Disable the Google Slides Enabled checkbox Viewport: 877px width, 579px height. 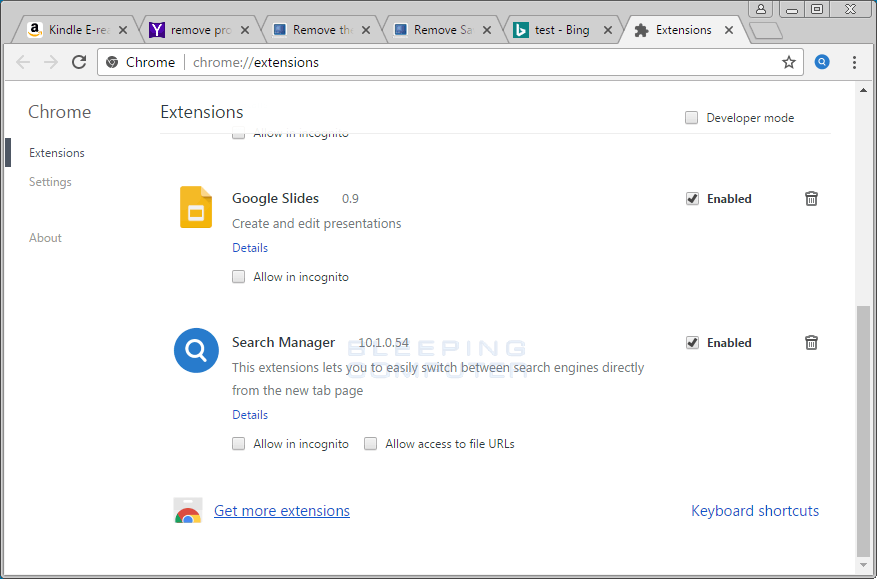(x=692, y=199)
